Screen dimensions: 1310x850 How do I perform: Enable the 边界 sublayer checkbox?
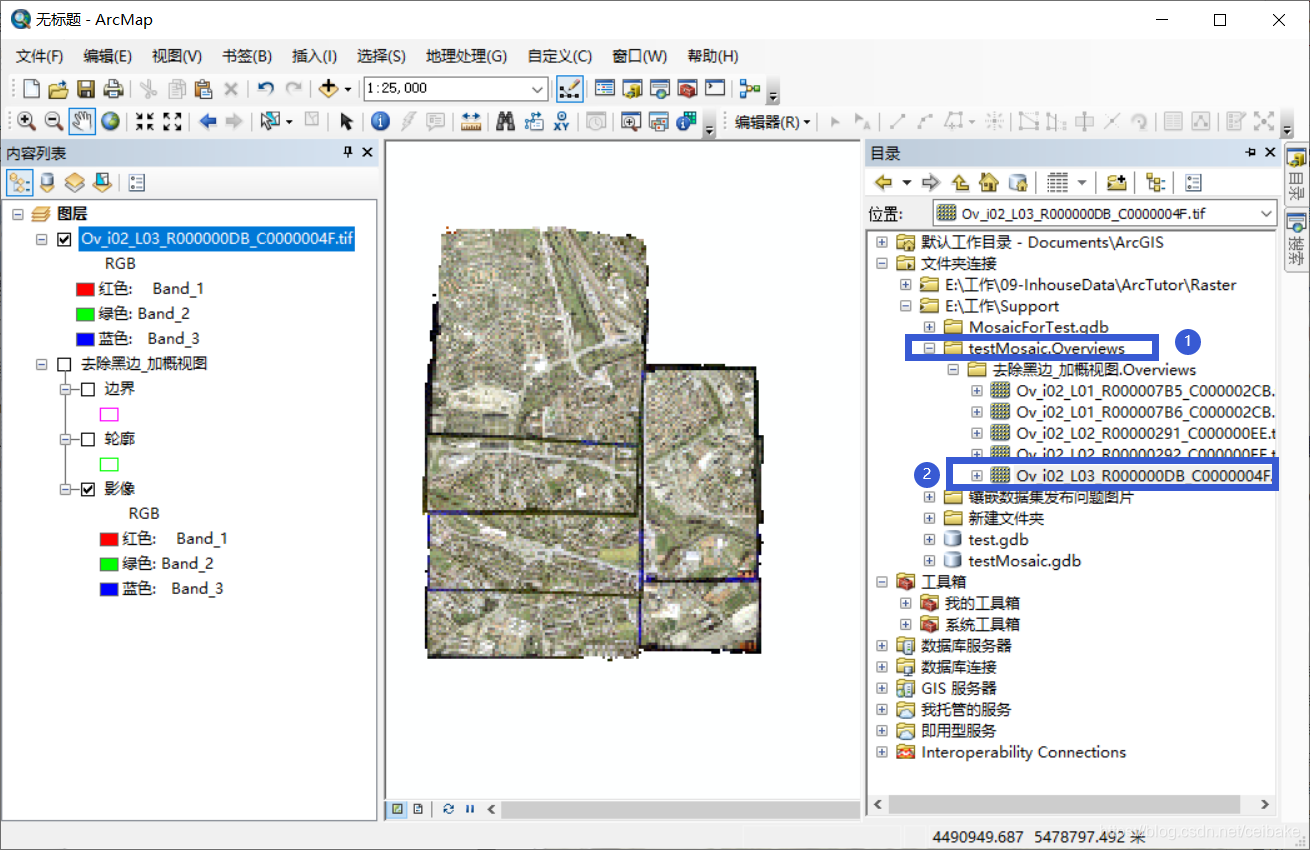(x=88, y=389)
